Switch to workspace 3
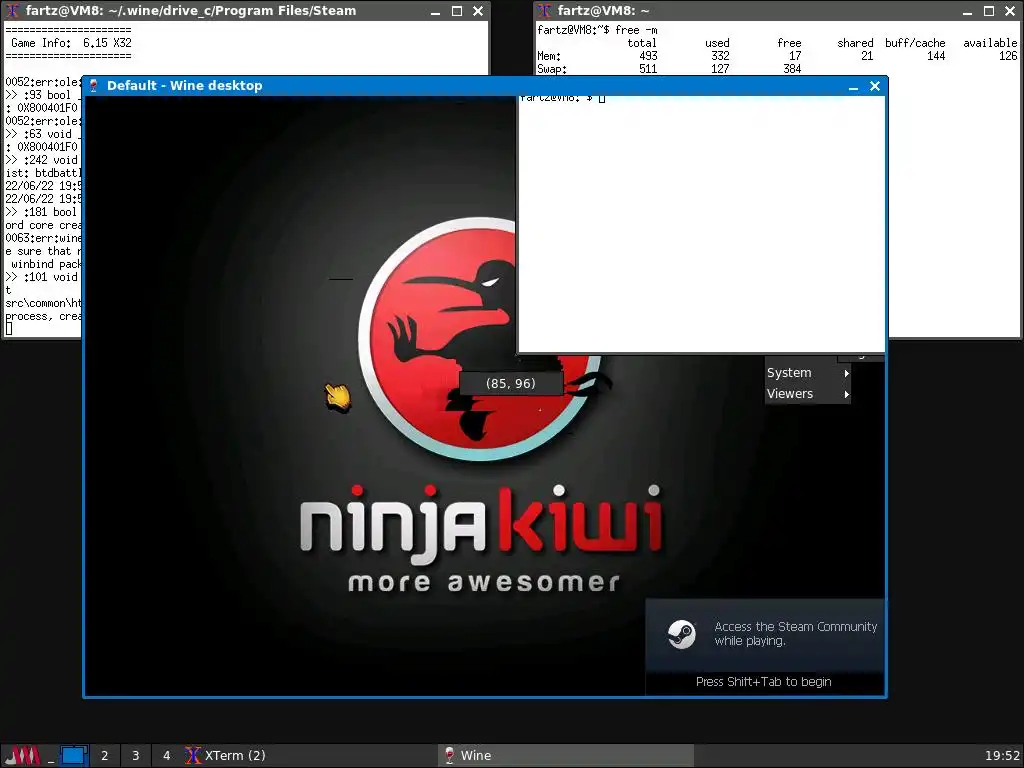Screen dimensions: 1024x768 [136, 756]
